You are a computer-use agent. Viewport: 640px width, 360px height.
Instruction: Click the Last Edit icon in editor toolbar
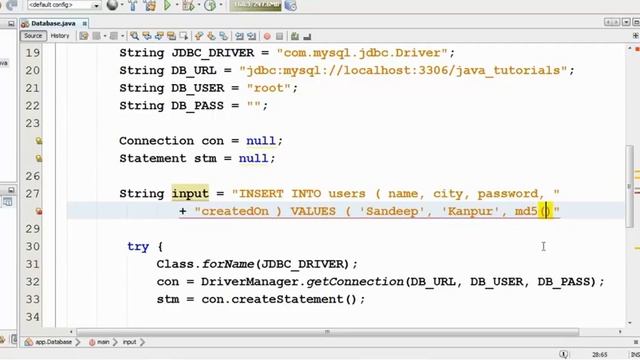click(84, 36)
